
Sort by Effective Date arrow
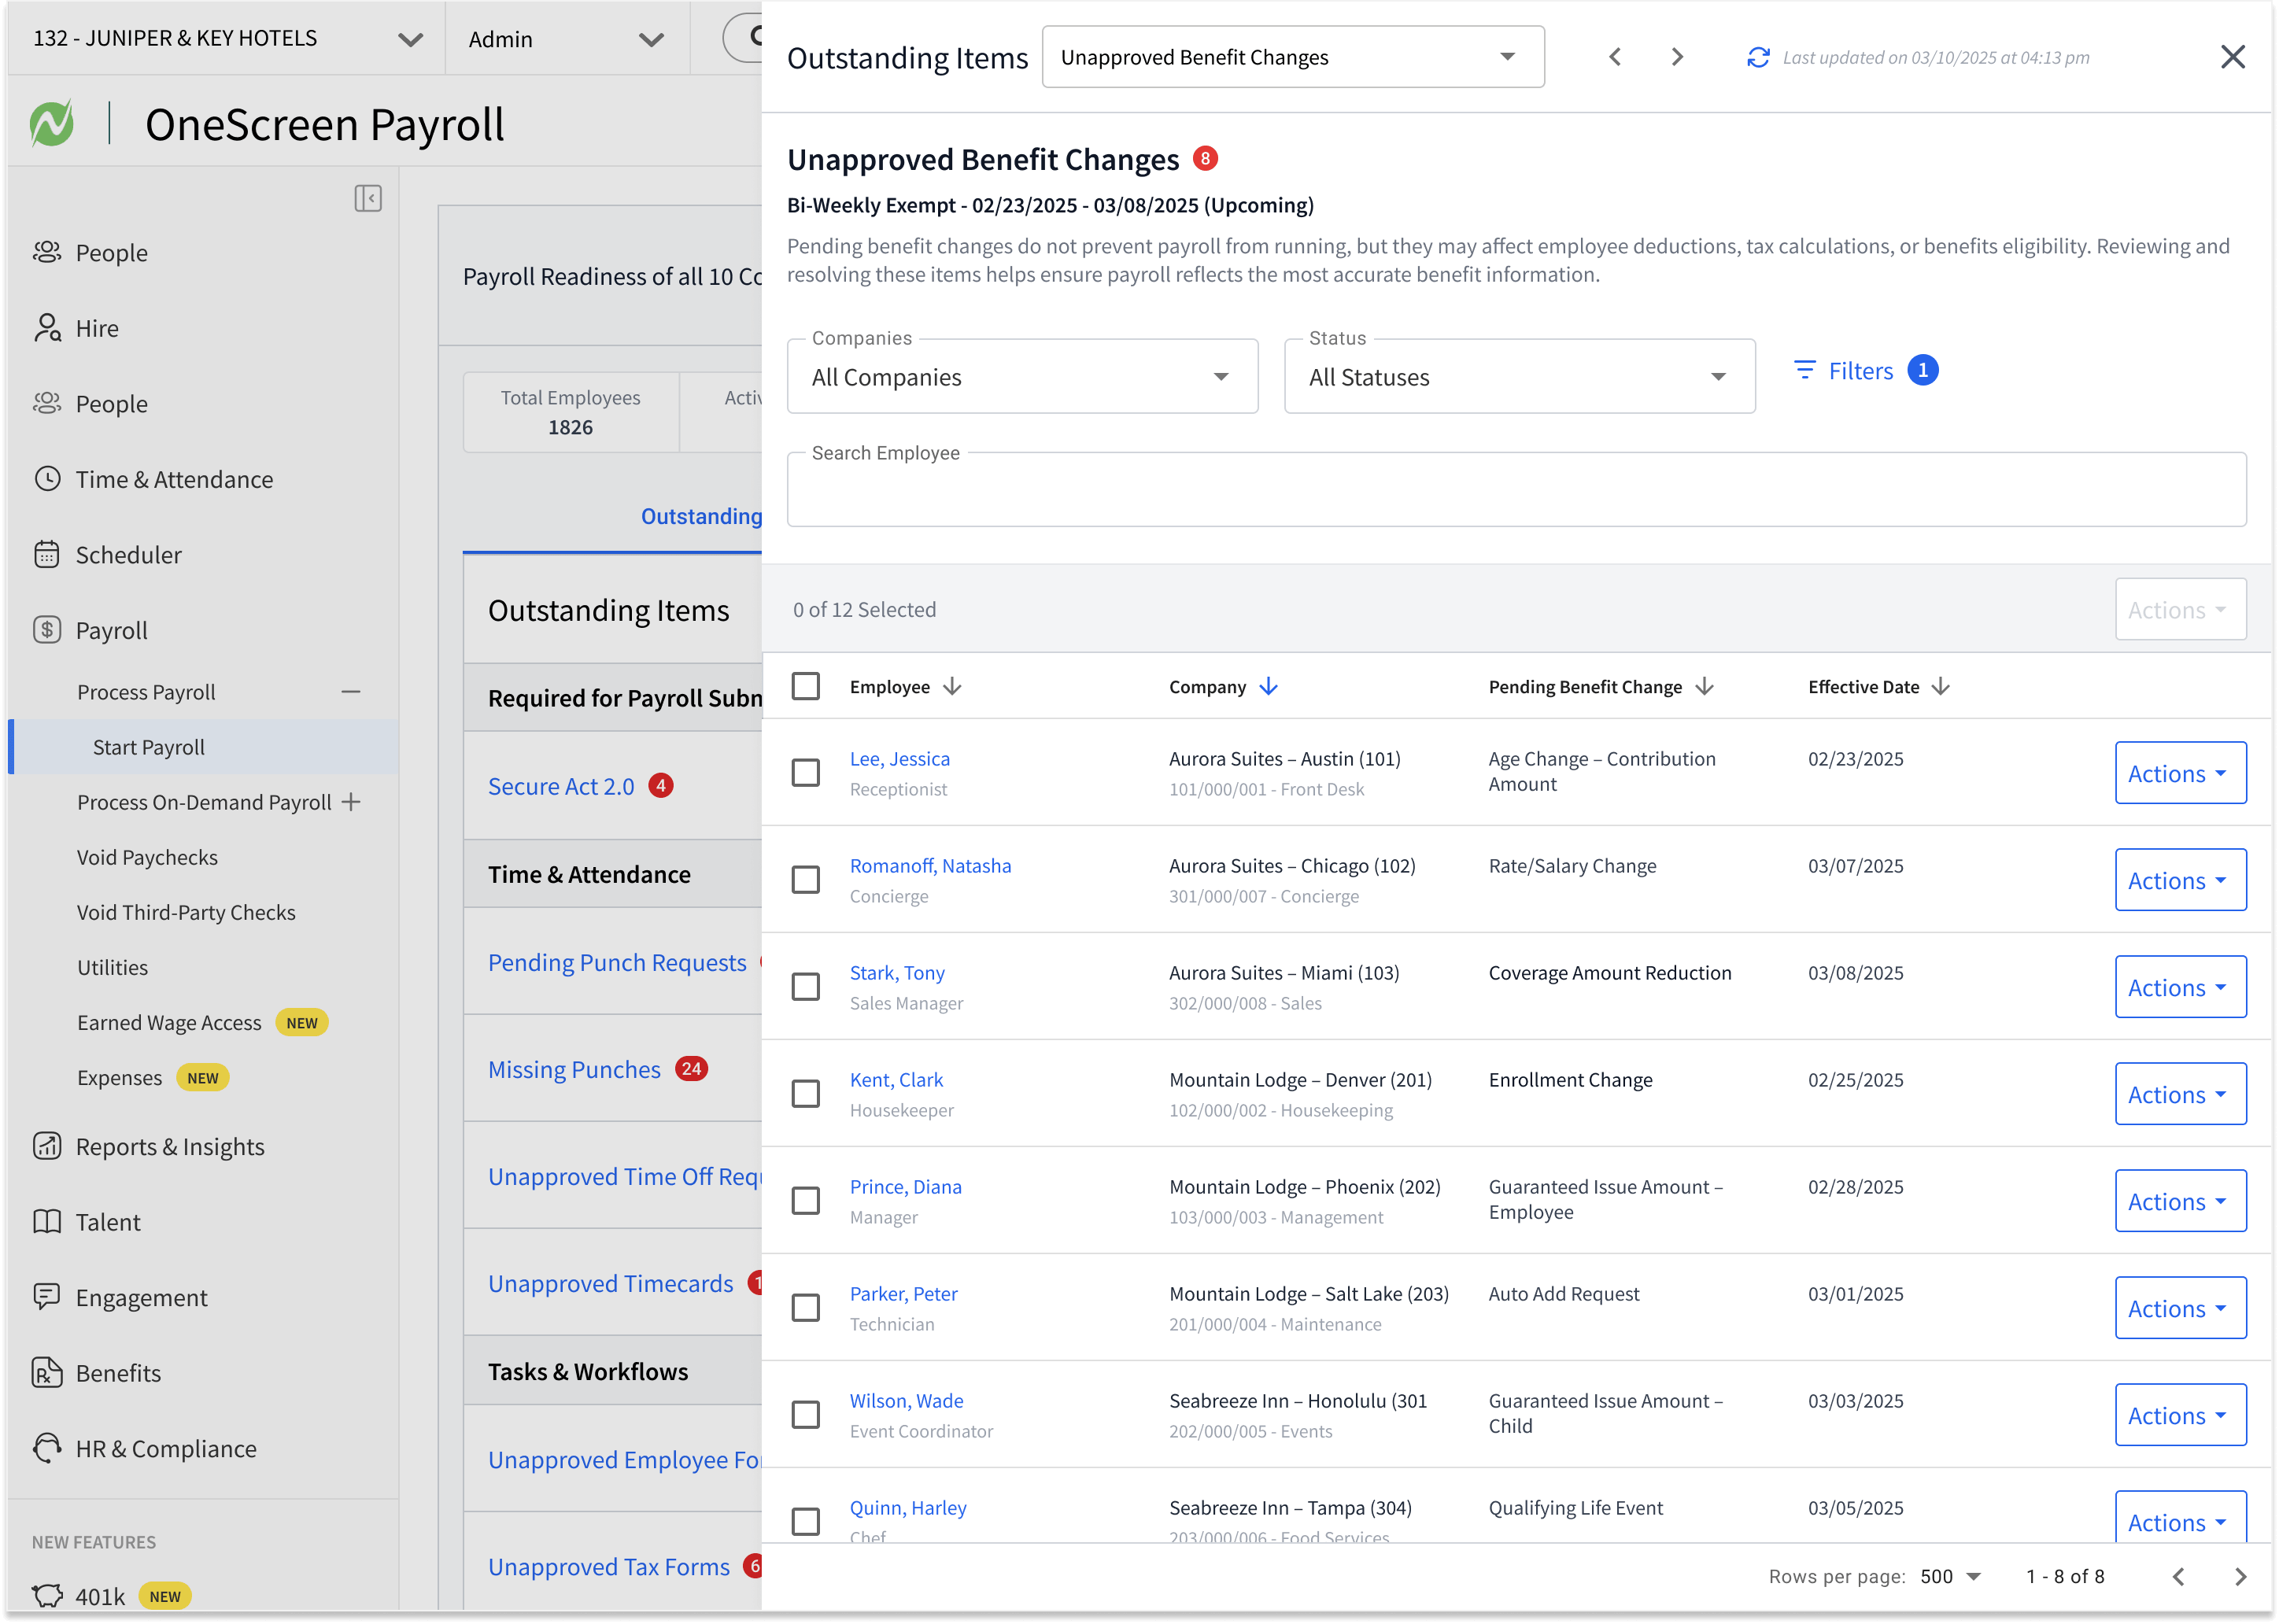click(x=1940, y=686)
